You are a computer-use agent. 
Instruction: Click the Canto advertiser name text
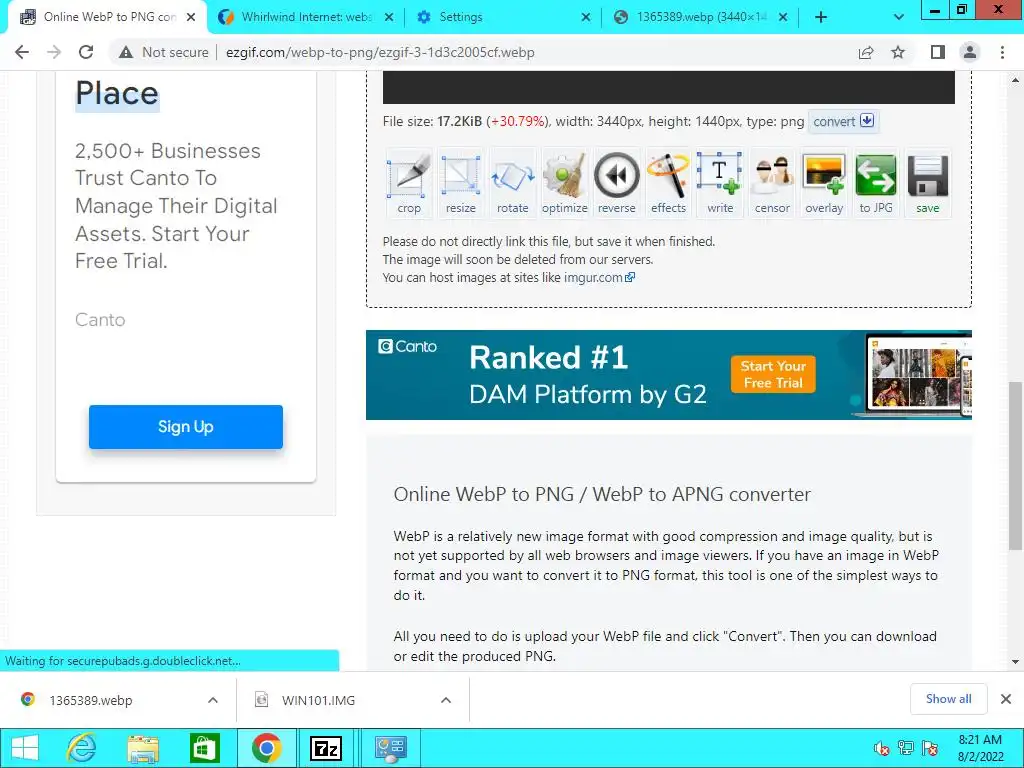click(100, 319)
